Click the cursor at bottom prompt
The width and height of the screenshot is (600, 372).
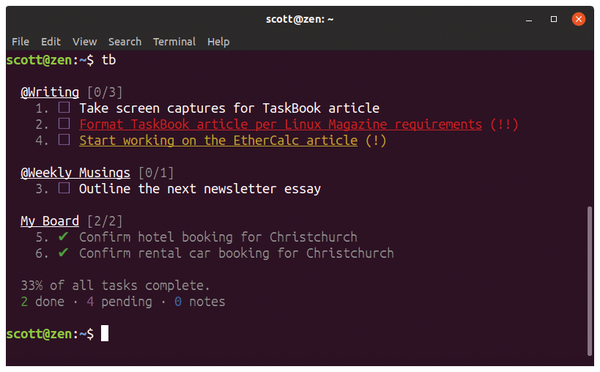pos(105,333)
